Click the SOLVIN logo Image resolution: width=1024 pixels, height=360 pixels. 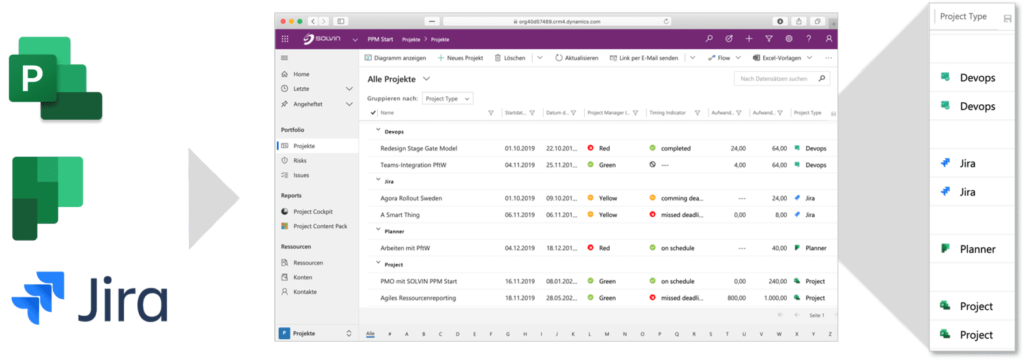click(x=323, y=39)
